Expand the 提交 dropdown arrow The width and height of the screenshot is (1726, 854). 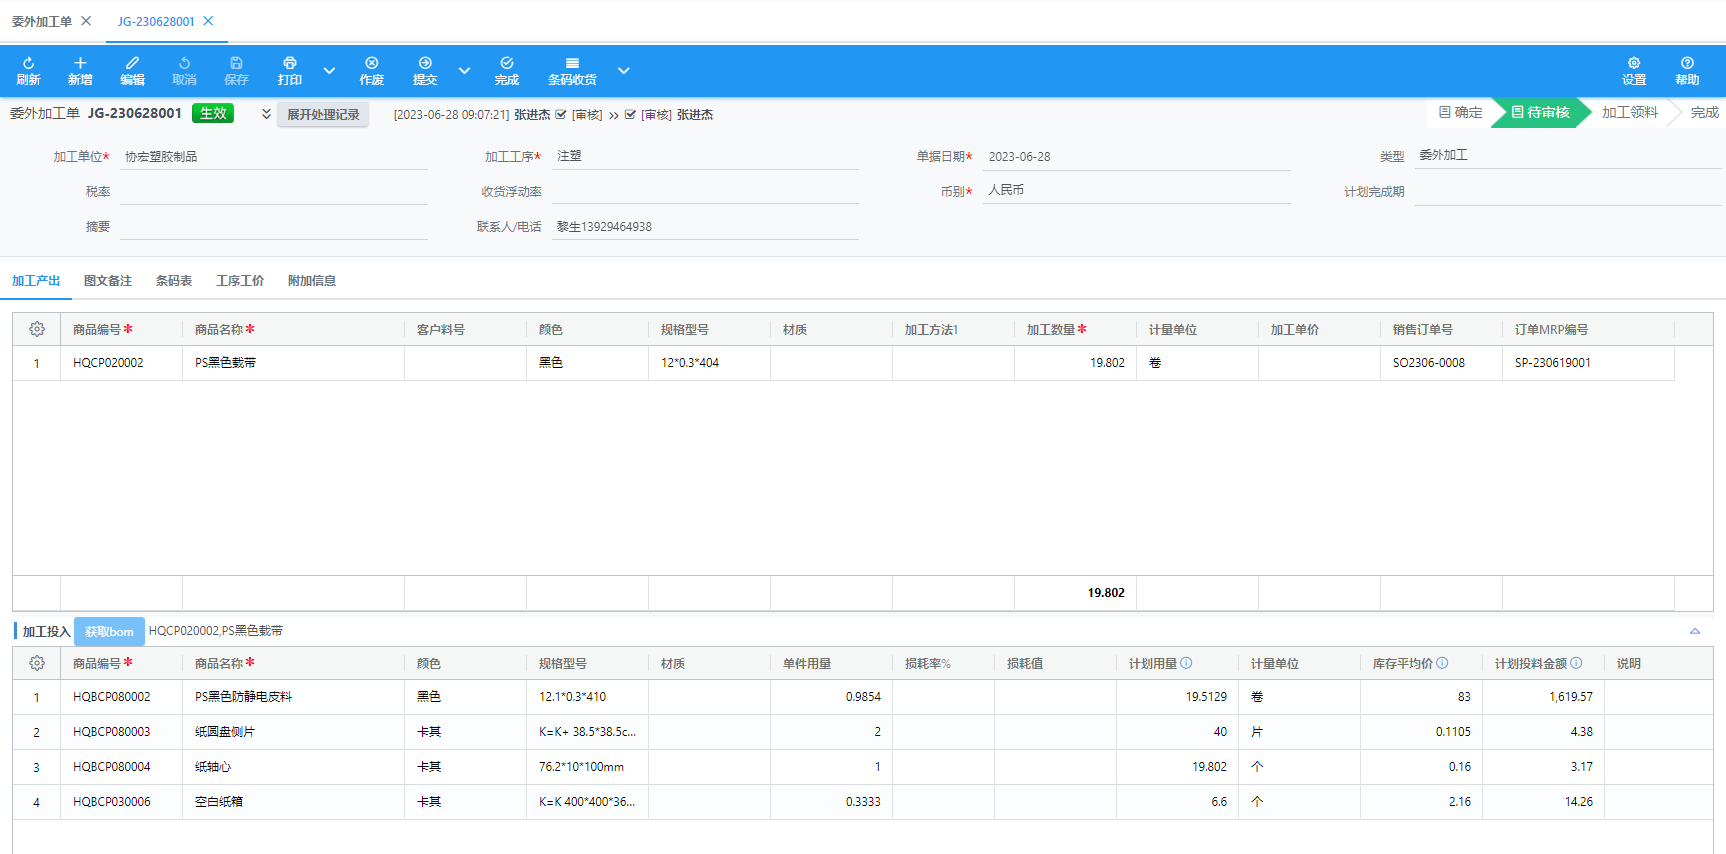point(464,71)
